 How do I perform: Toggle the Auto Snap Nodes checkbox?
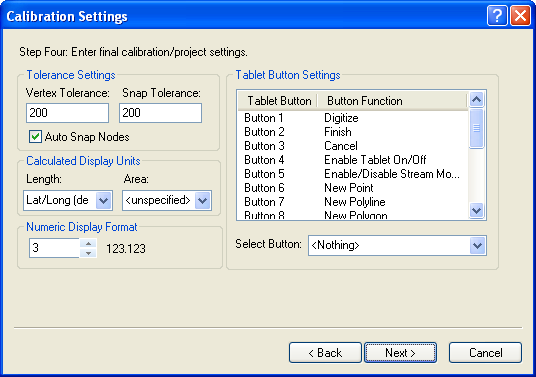pyautogui.click(x=35, y=136)
